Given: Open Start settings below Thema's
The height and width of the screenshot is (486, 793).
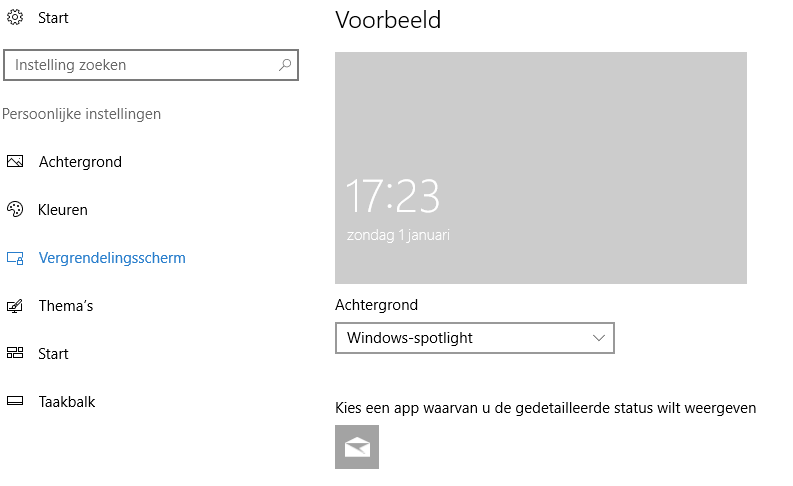Looking at the screenshot, I should [x=53, y=354].
